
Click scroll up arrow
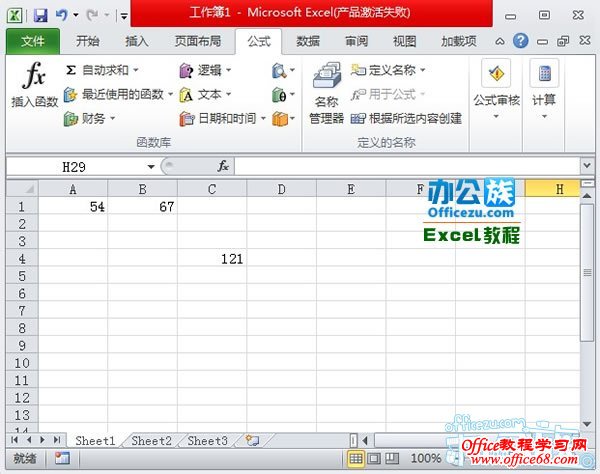coord(587,196)
